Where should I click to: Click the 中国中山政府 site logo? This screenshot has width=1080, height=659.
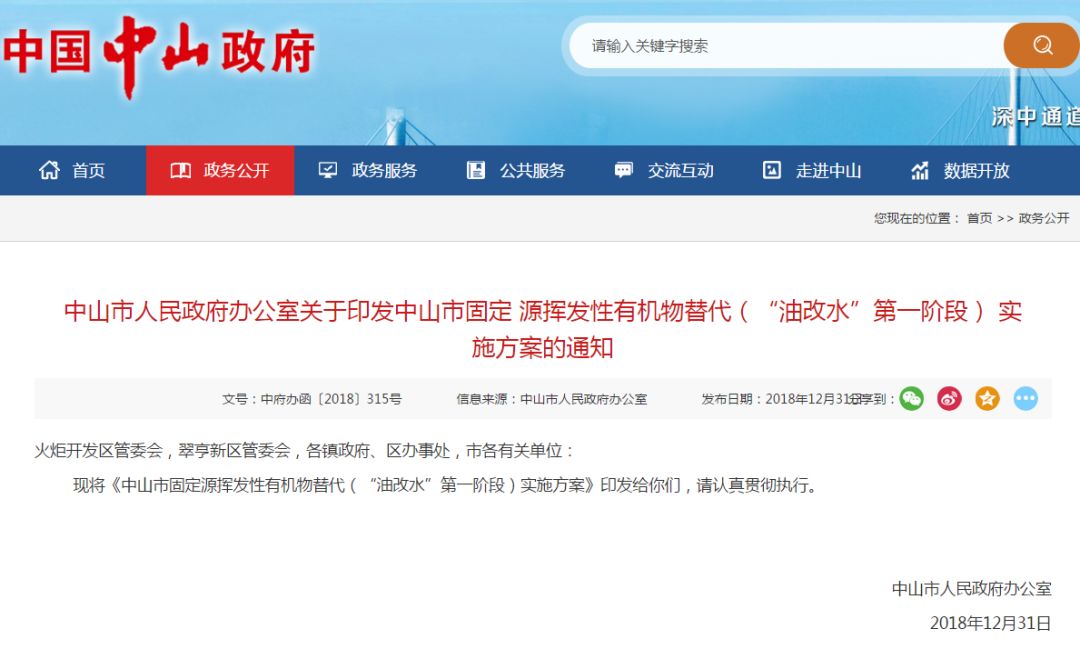click(159, 54)
